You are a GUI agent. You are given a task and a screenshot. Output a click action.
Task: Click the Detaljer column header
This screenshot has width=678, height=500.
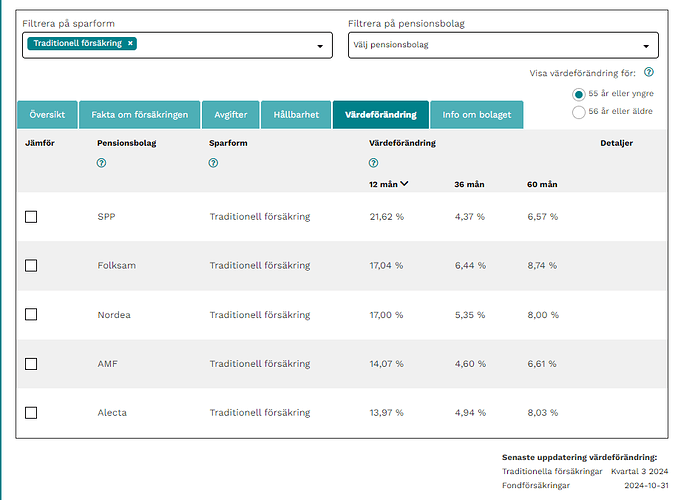click(617, 143)
